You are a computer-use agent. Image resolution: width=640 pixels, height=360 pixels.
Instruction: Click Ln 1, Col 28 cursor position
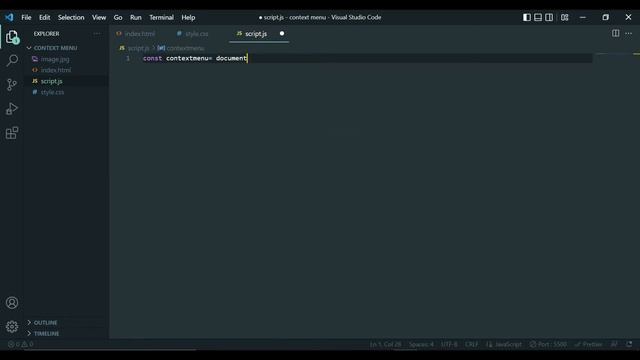coord(385,344)
